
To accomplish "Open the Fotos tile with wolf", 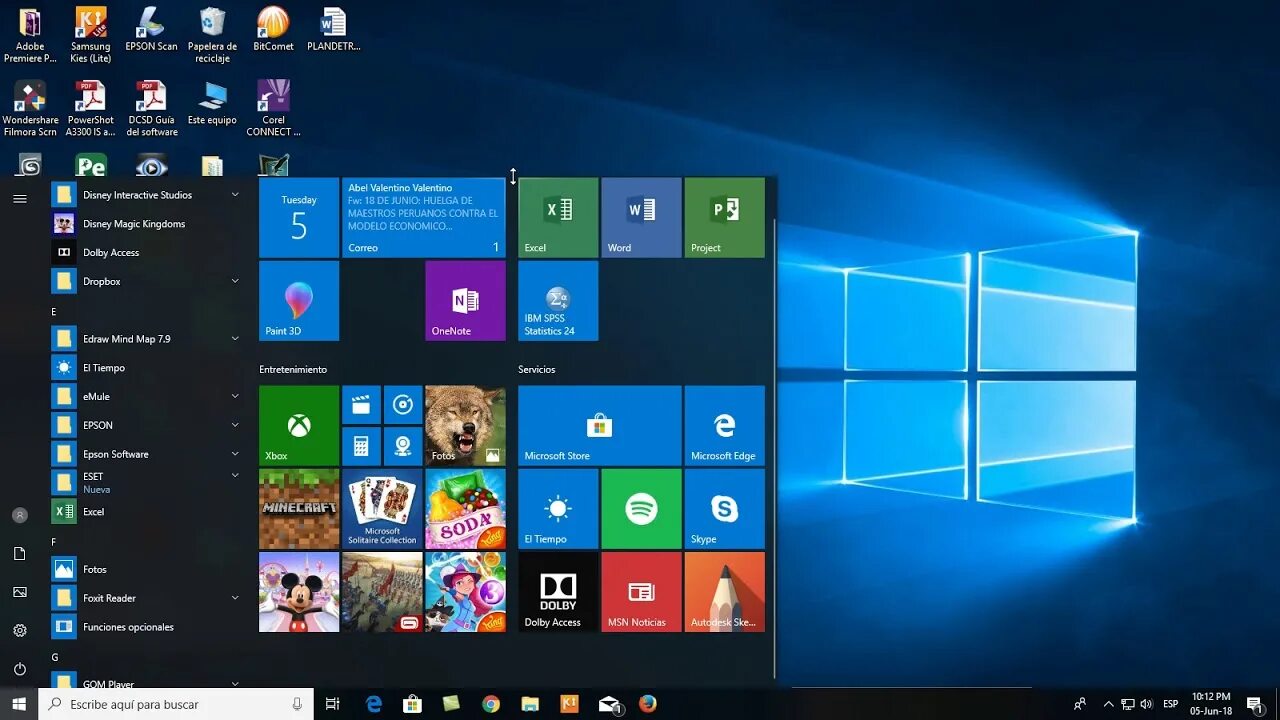I will click(x=465, y=426).
